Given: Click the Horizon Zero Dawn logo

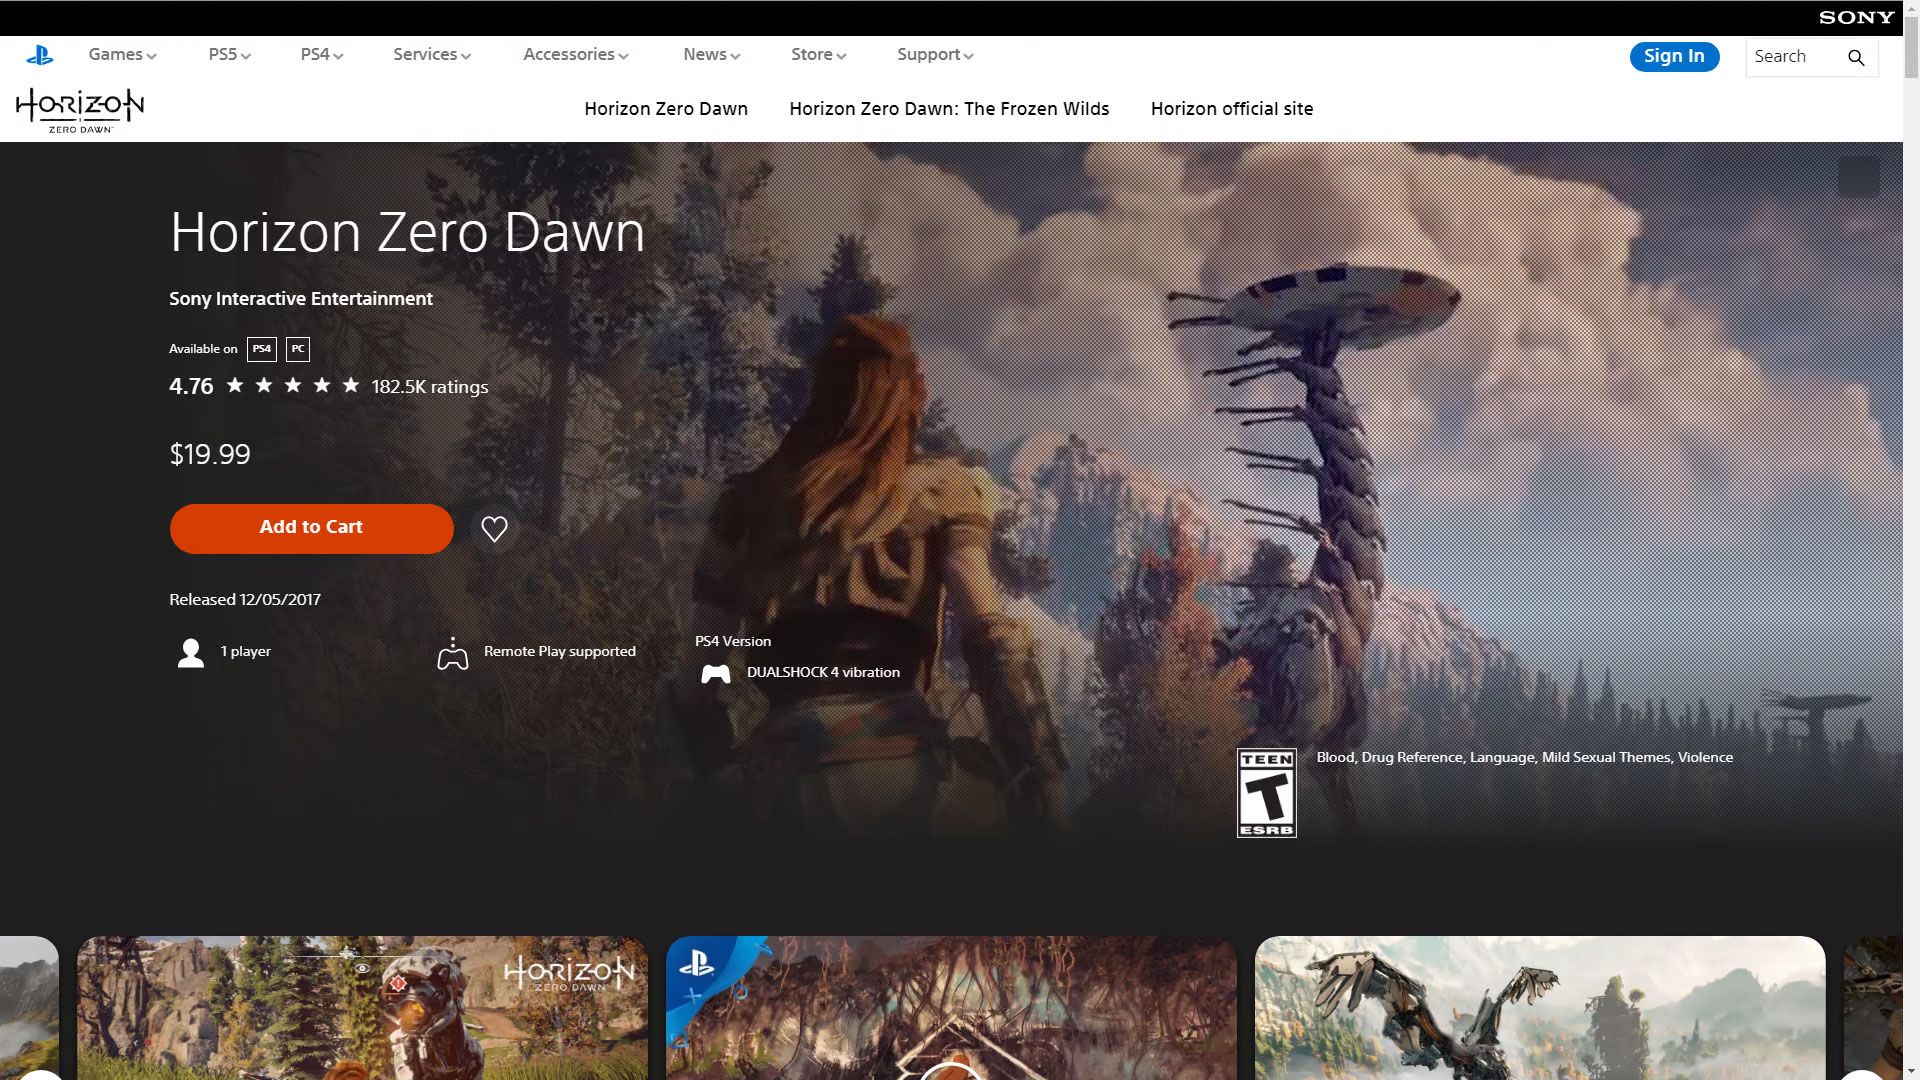Looking at the screenshot, I should [80, 110].
